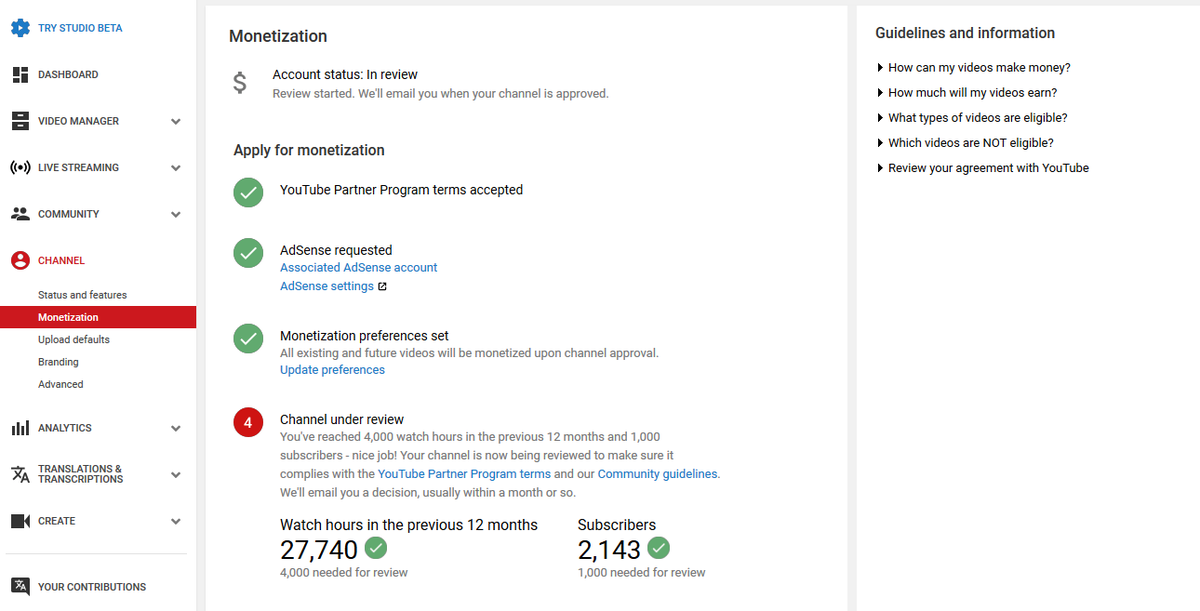Expand the Live Streaming chevron
The image size is (1200, 611).
point(176,168)
